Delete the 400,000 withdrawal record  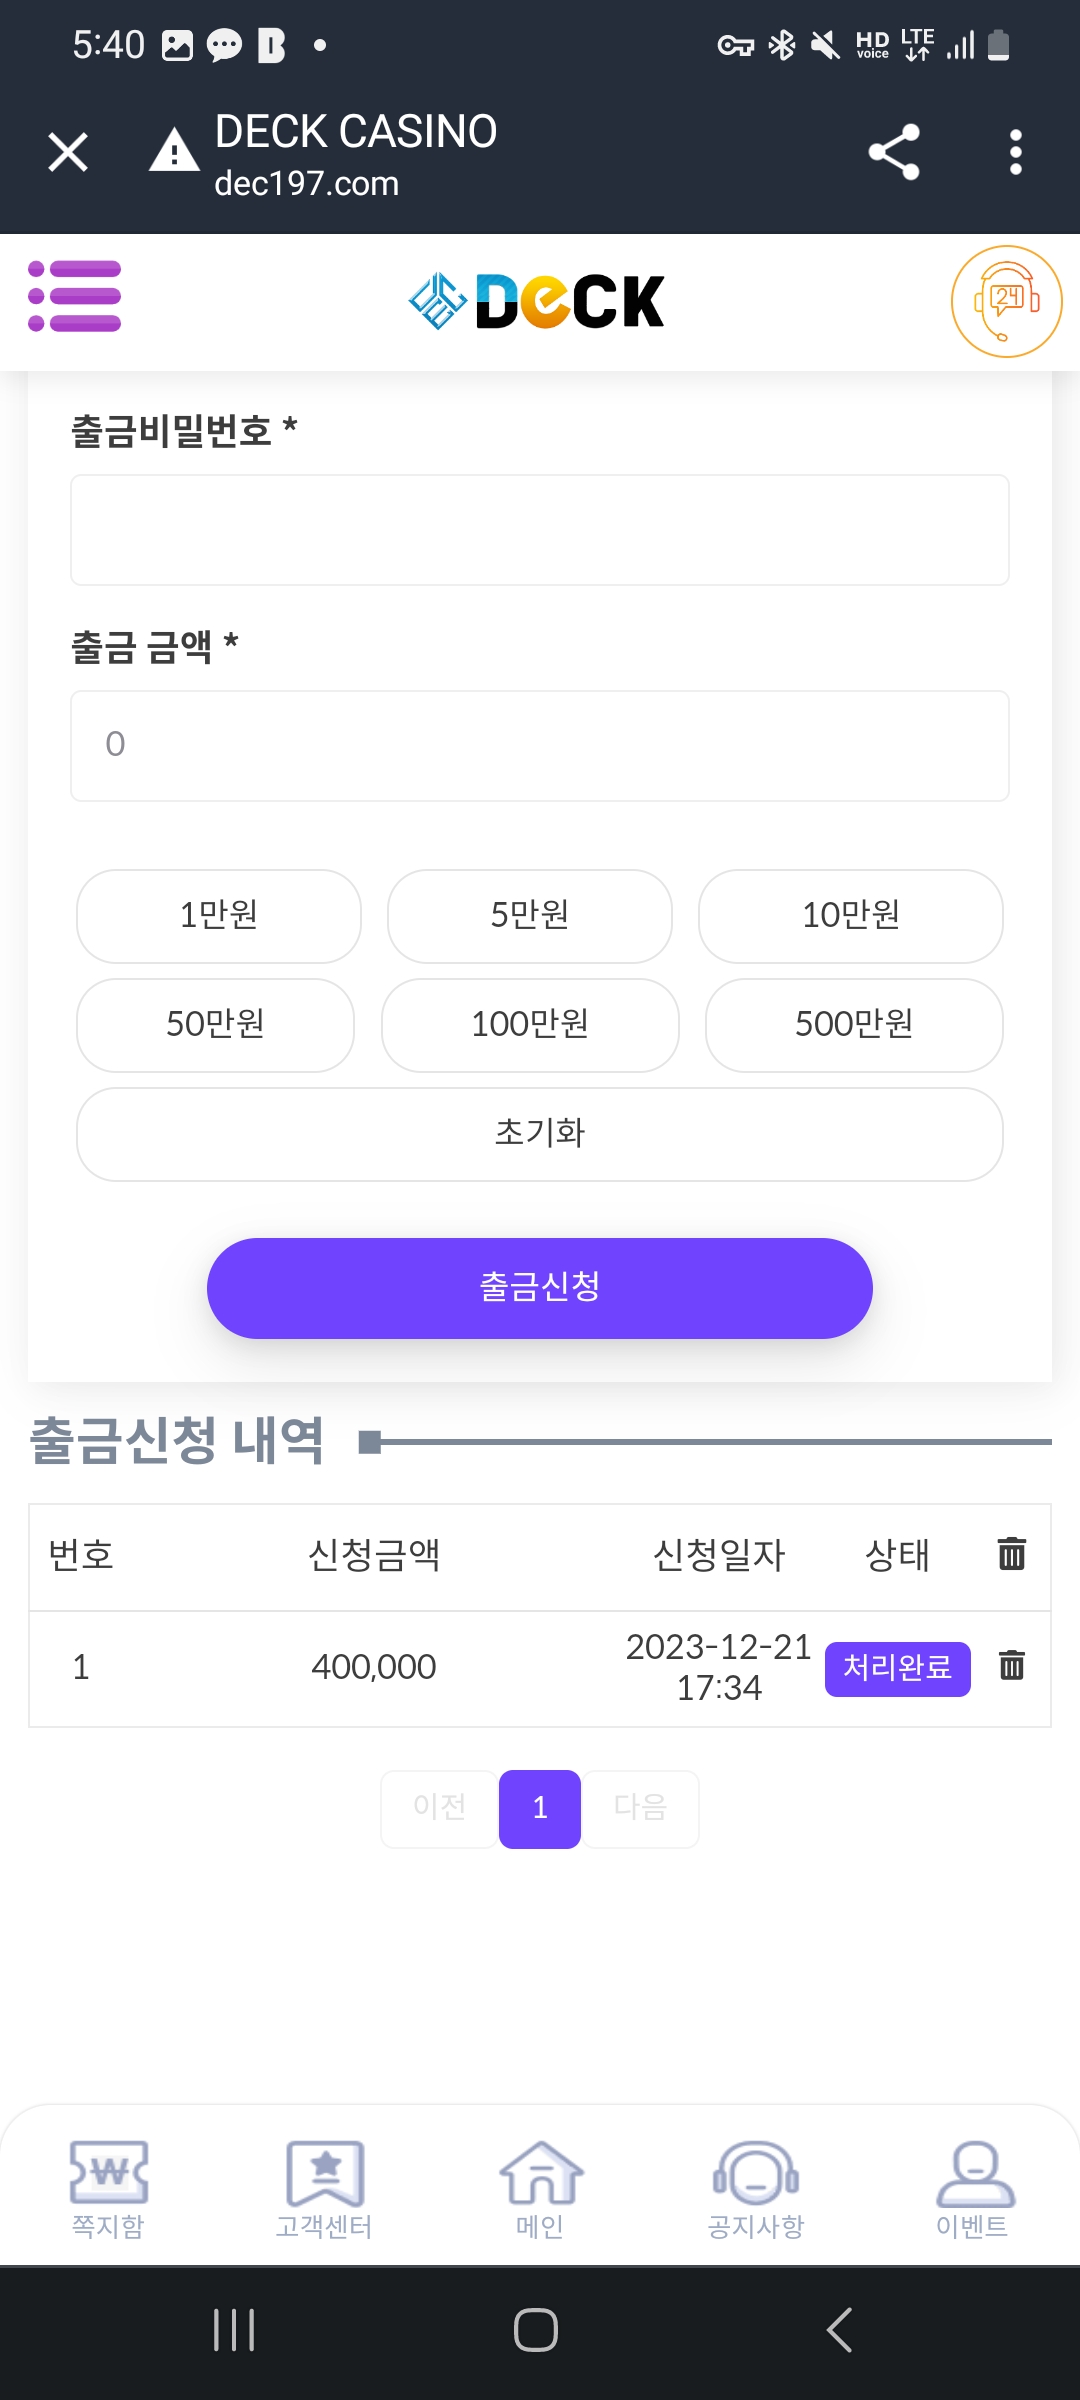coord(1011,1665)
